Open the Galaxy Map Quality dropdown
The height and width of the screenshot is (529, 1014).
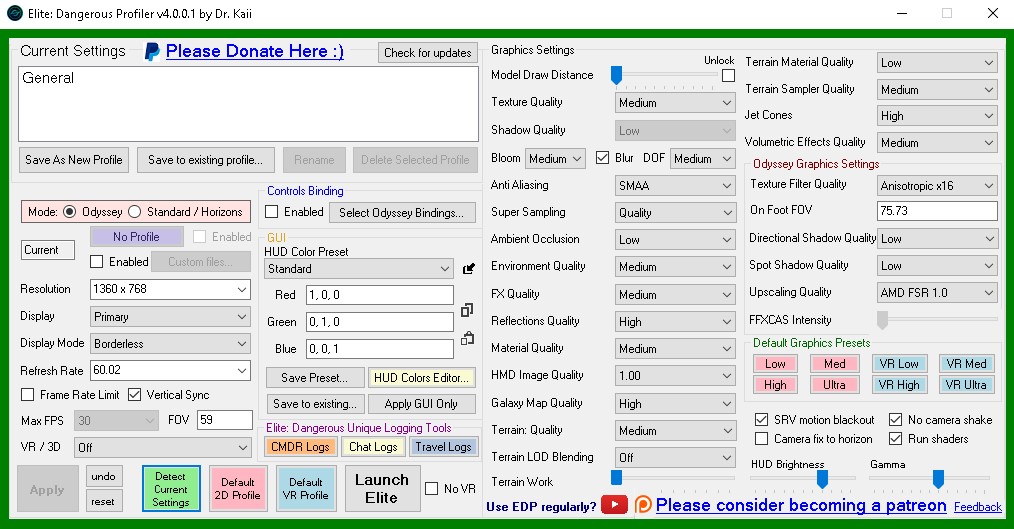(x=675, y=404)
